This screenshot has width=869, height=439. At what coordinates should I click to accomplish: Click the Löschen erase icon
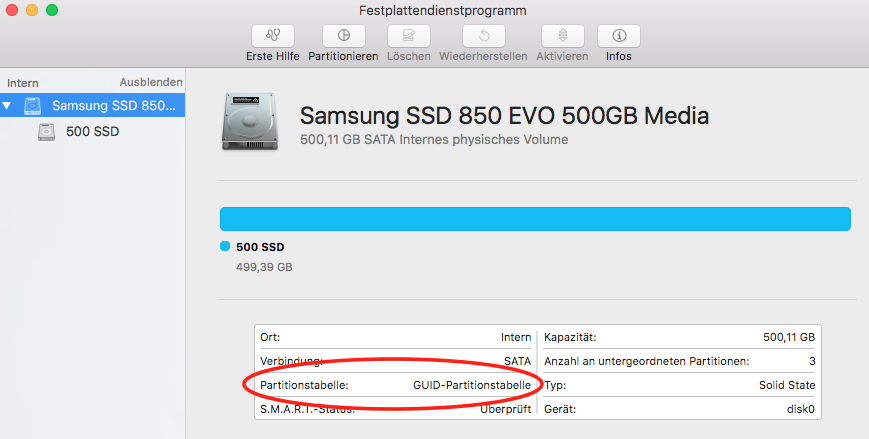[409, 36]
